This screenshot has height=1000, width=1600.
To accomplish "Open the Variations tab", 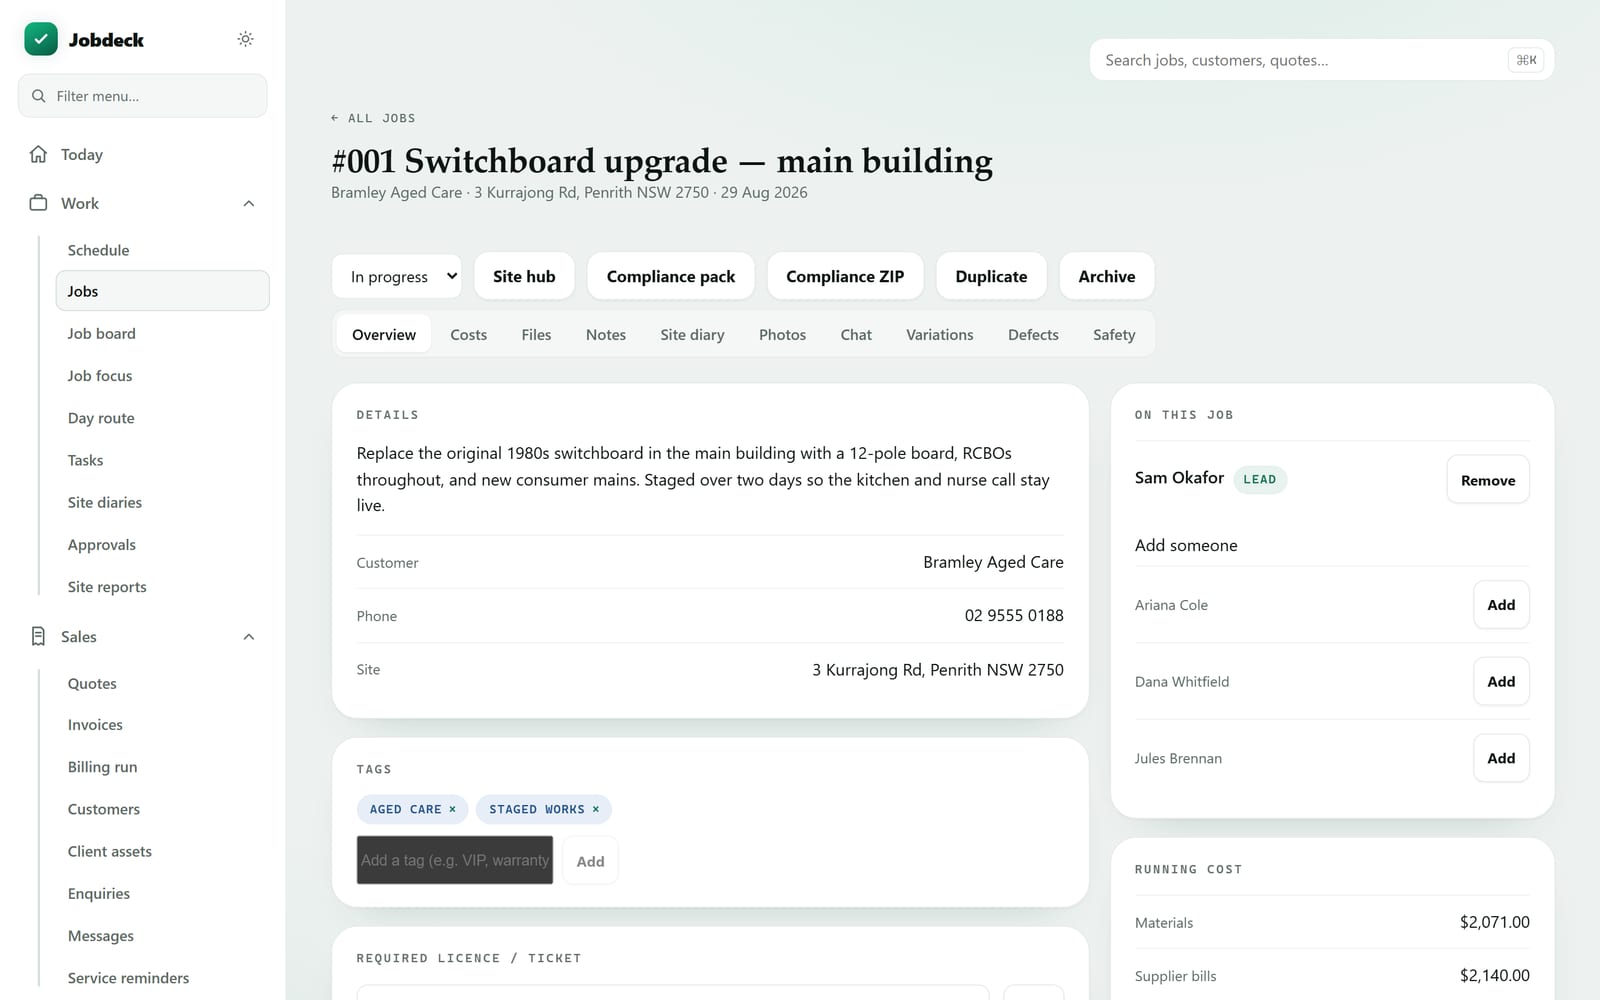I will [940, 334].
